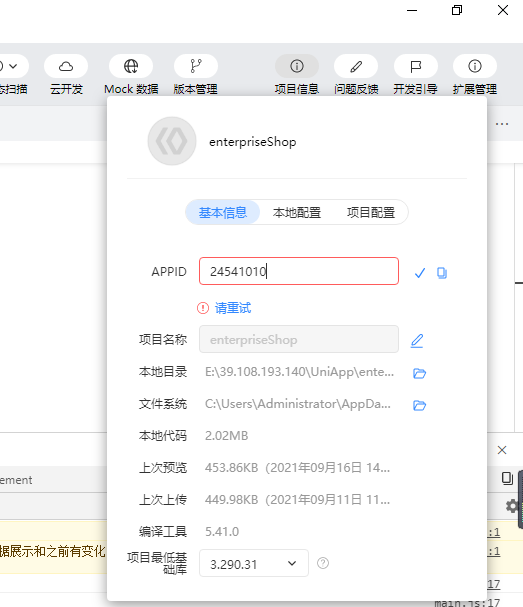Open 问题反馈 feedback pencil icon
The image size is (523, 607).
pos(356,66)
